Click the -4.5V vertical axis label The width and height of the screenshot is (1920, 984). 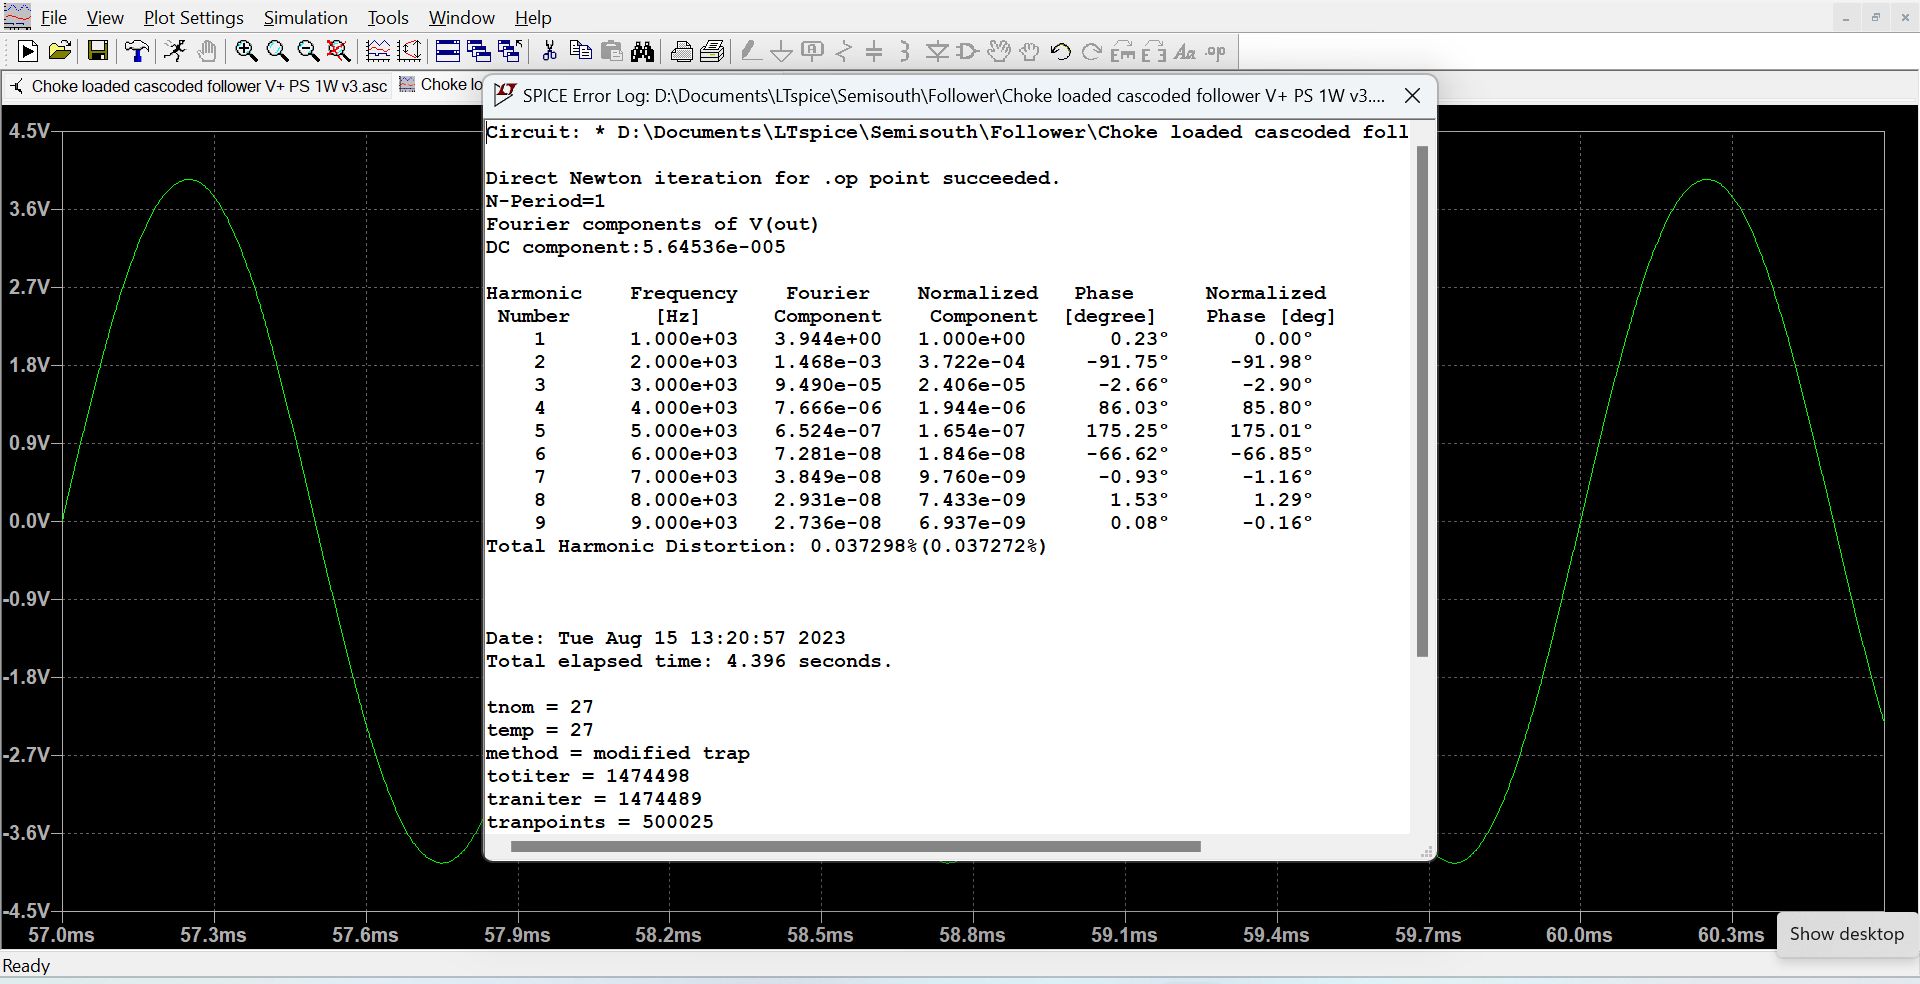[x=26, y=911]
